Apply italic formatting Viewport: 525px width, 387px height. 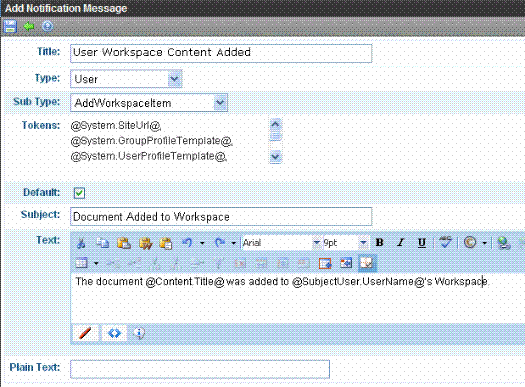[400, 242]
